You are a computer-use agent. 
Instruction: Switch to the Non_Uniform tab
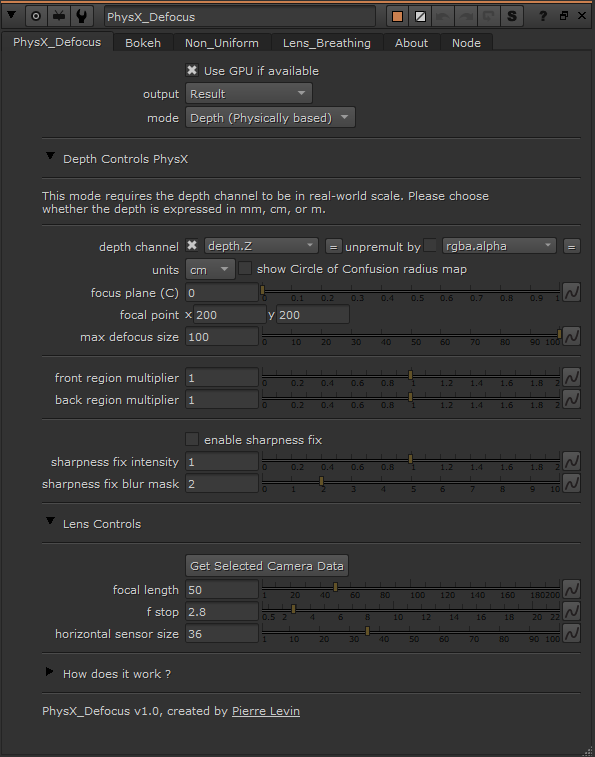click(222, 43)
